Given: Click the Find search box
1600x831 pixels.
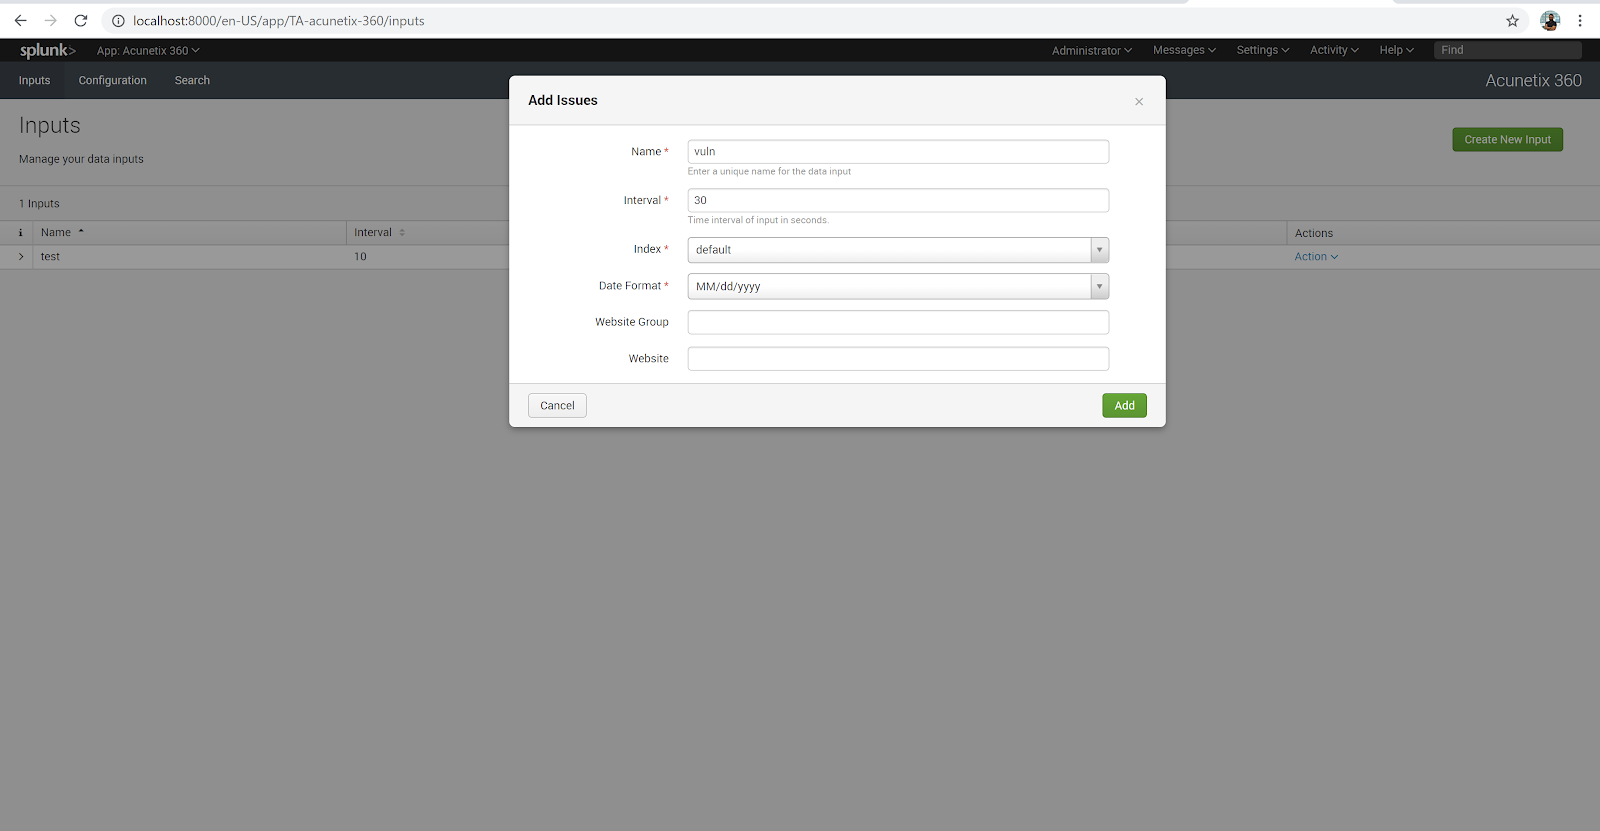Looking at the screenshot, I should pyautogui.click(x=1507, y=50).
